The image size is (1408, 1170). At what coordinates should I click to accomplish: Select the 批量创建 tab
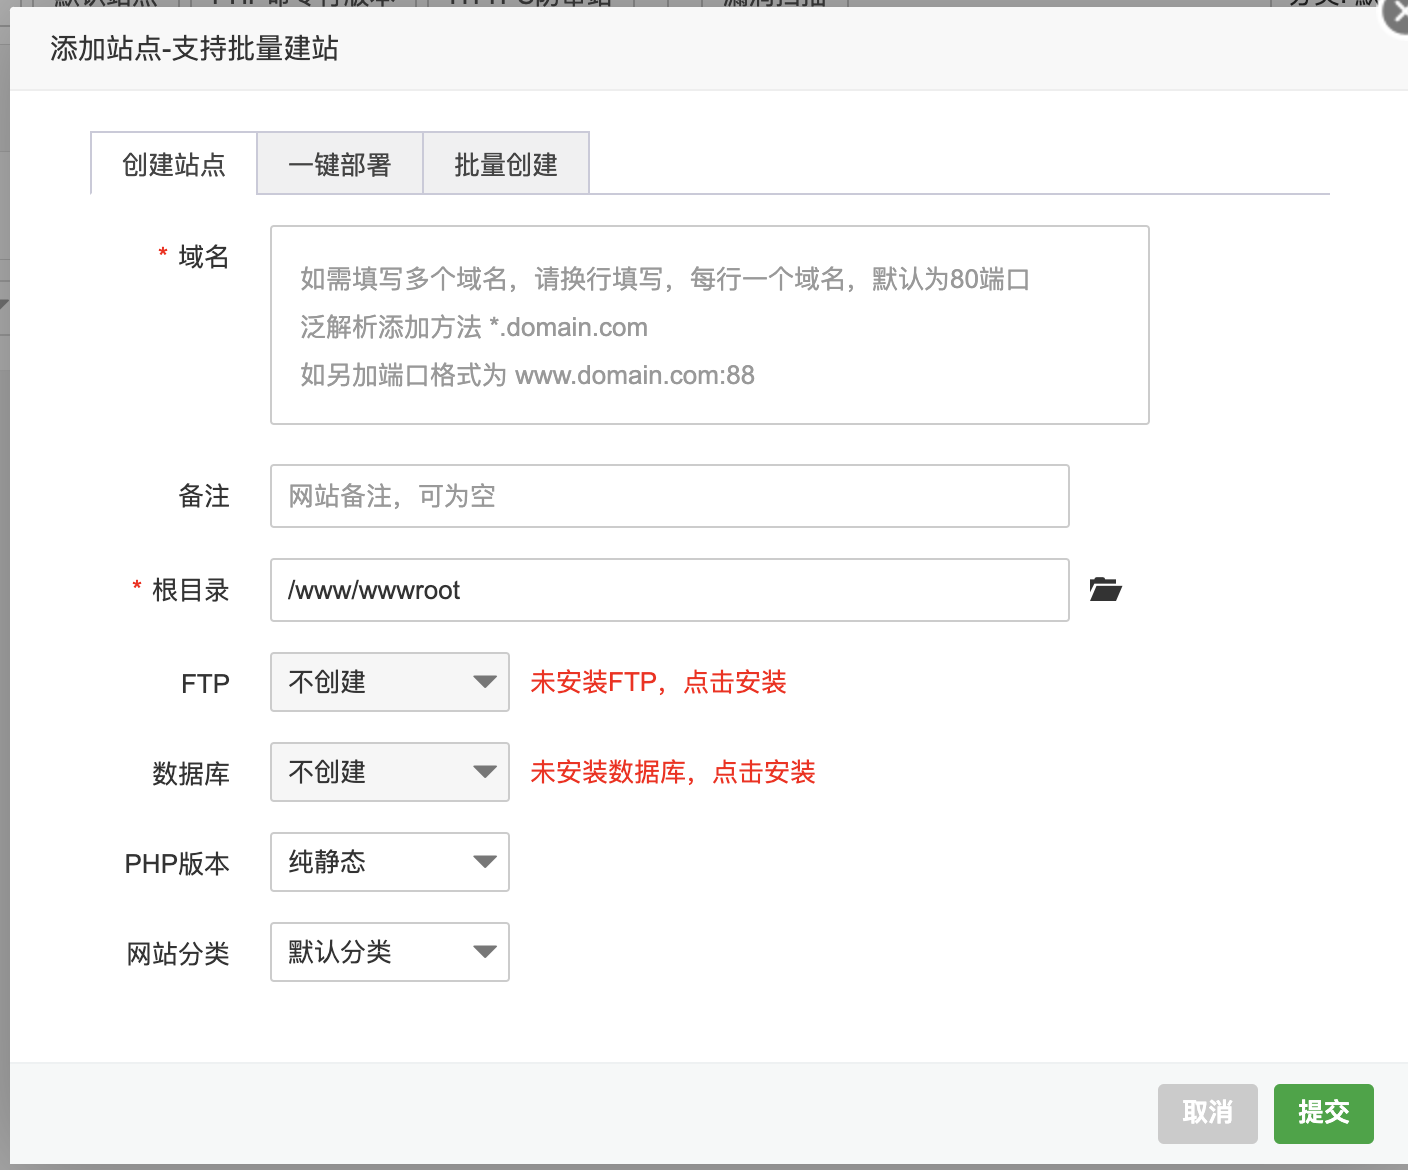(x=506, y=164)
